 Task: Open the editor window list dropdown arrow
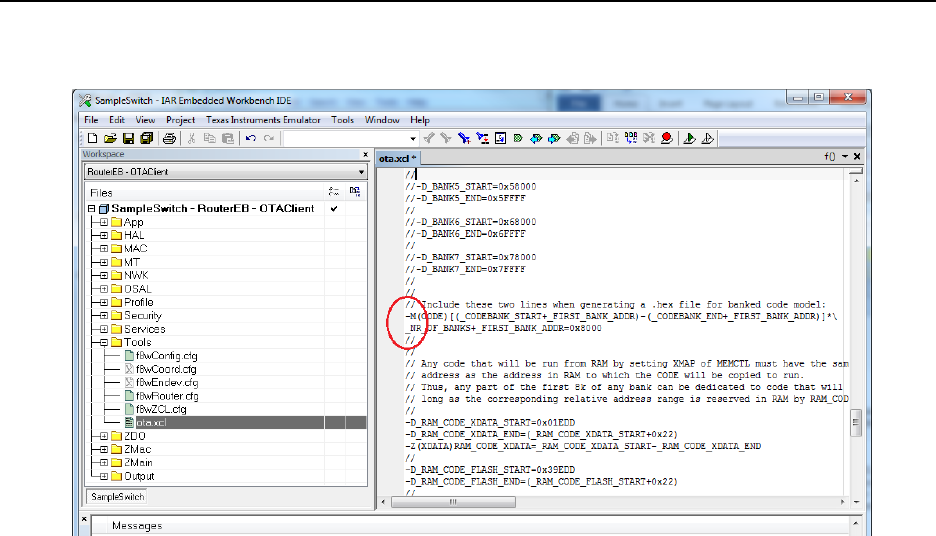click(x=845, y=156)
